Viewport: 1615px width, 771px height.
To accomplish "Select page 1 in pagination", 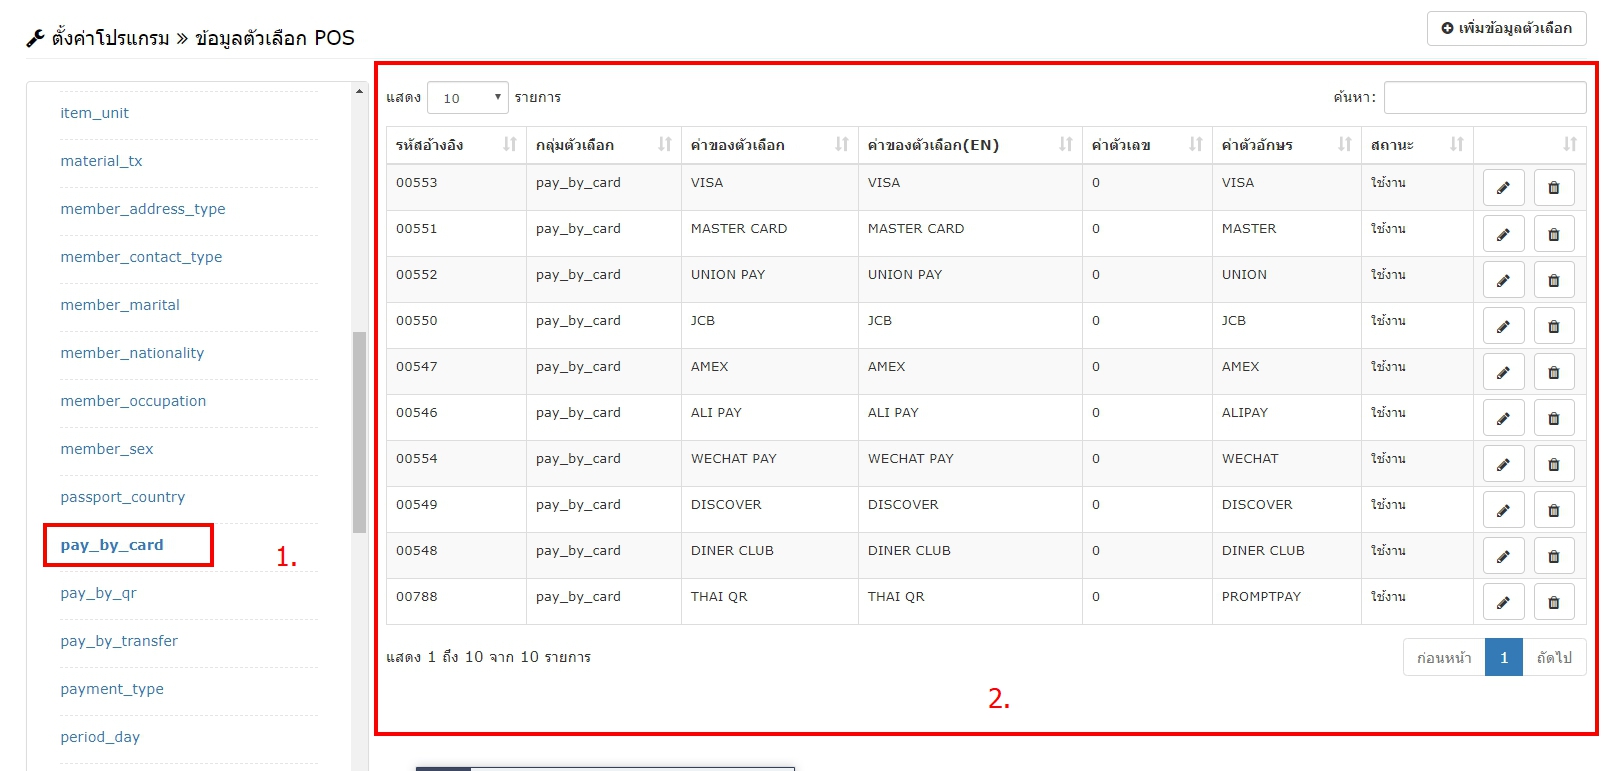I will 1504,657.
